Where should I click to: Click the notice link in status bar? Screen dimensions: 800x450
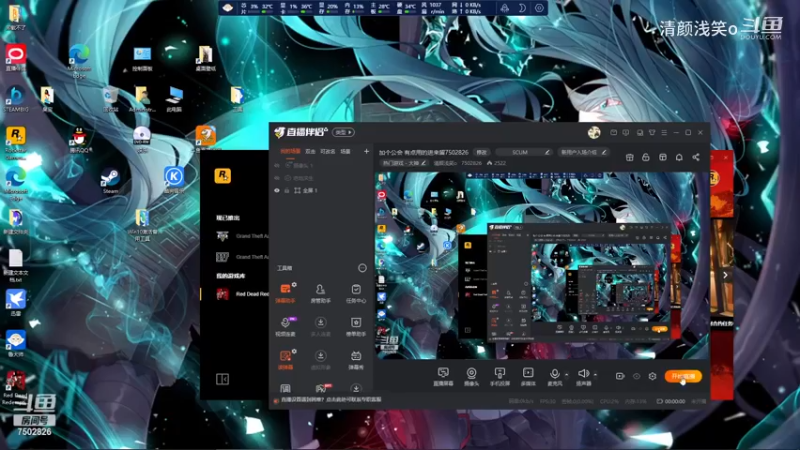(331, 399)
